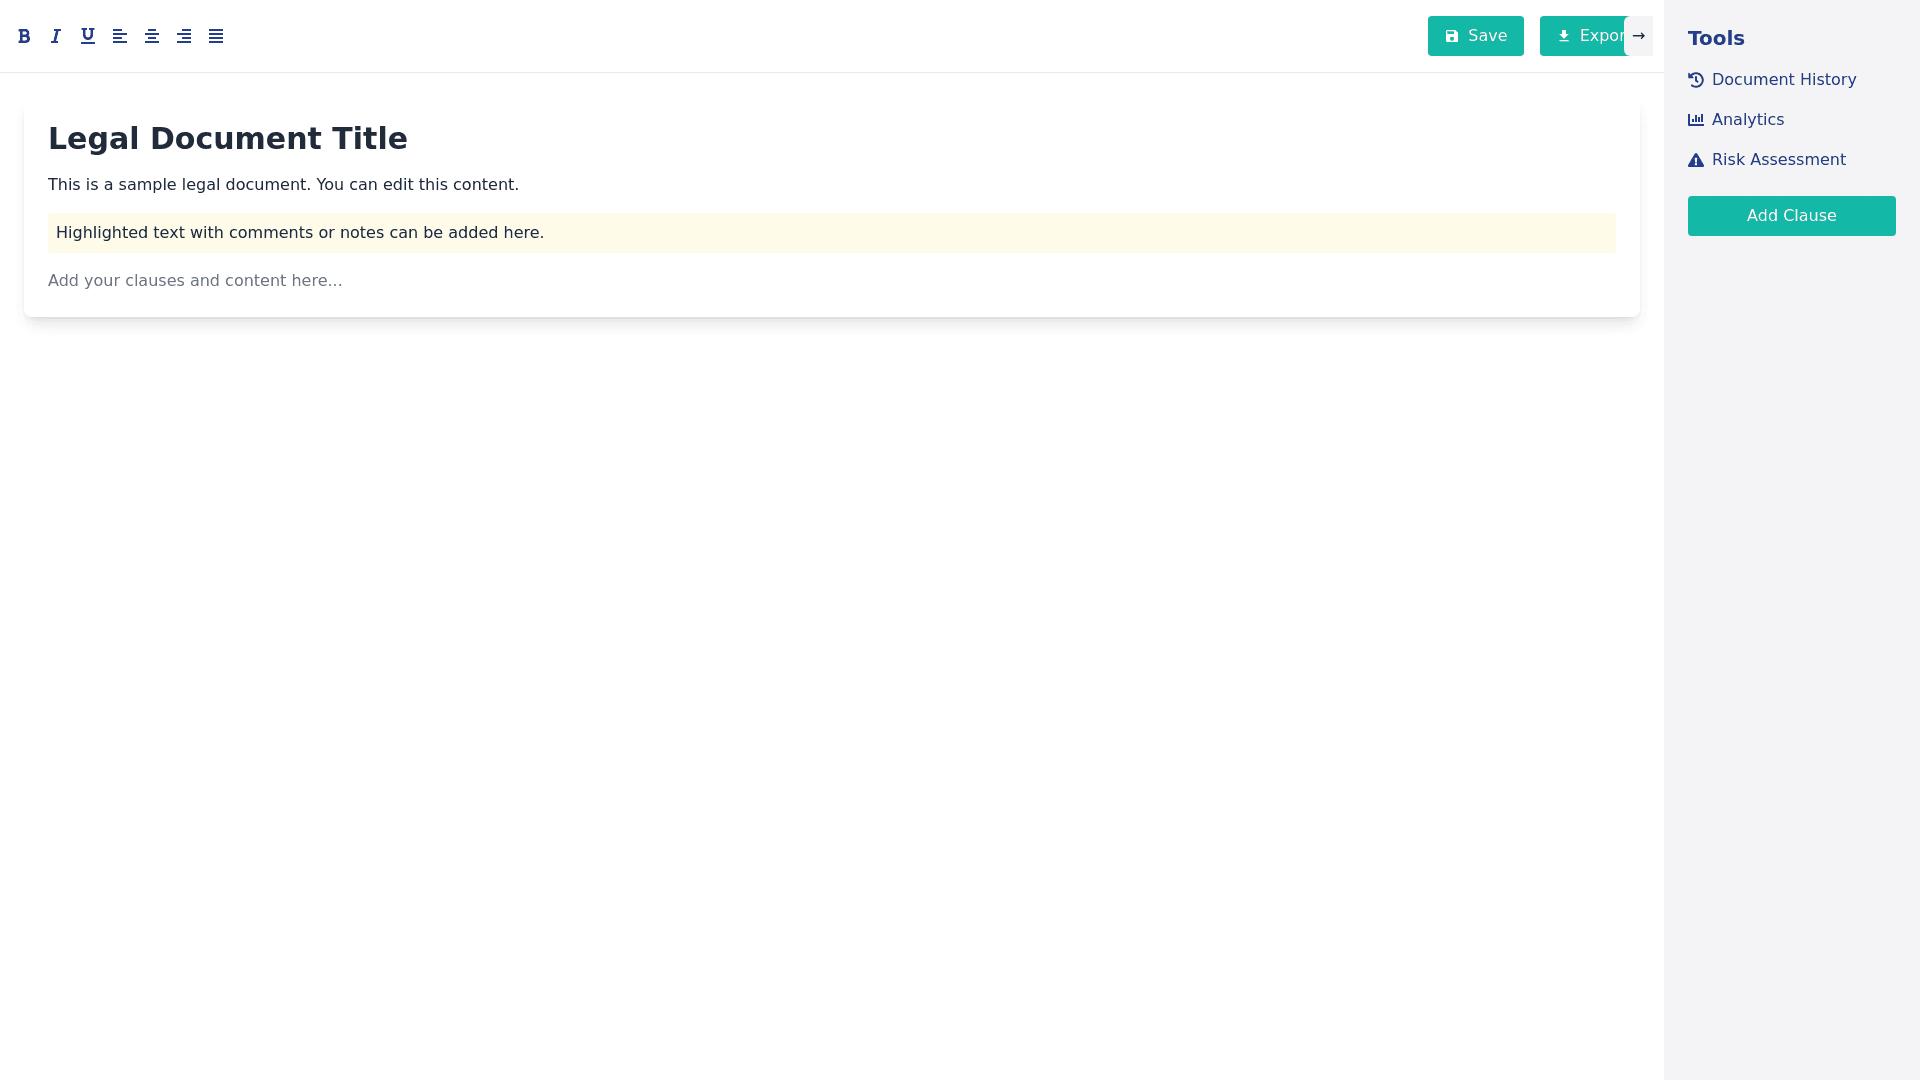Justify the text alignment

point(216,36)
